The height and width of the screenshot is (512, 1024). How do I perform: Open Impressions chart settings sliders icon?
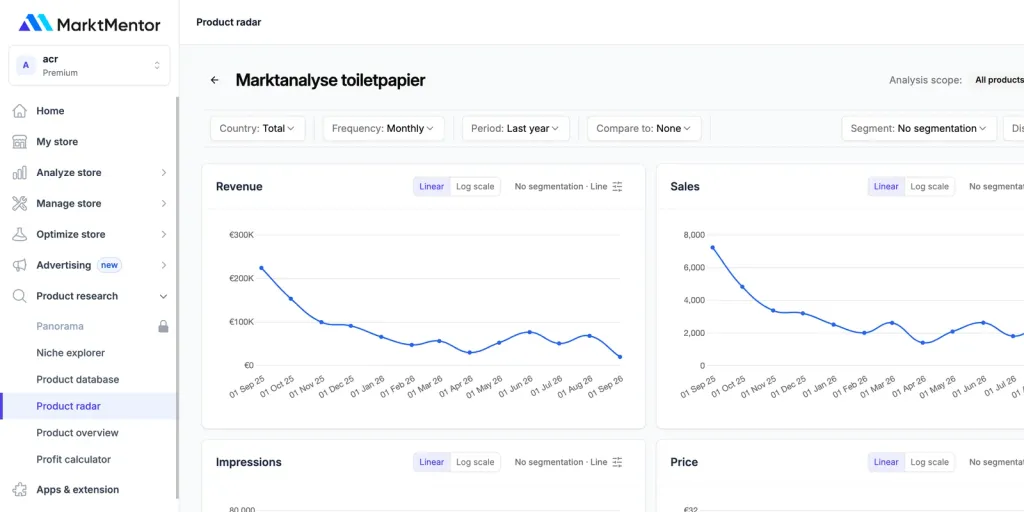click(x=617, y=462)
